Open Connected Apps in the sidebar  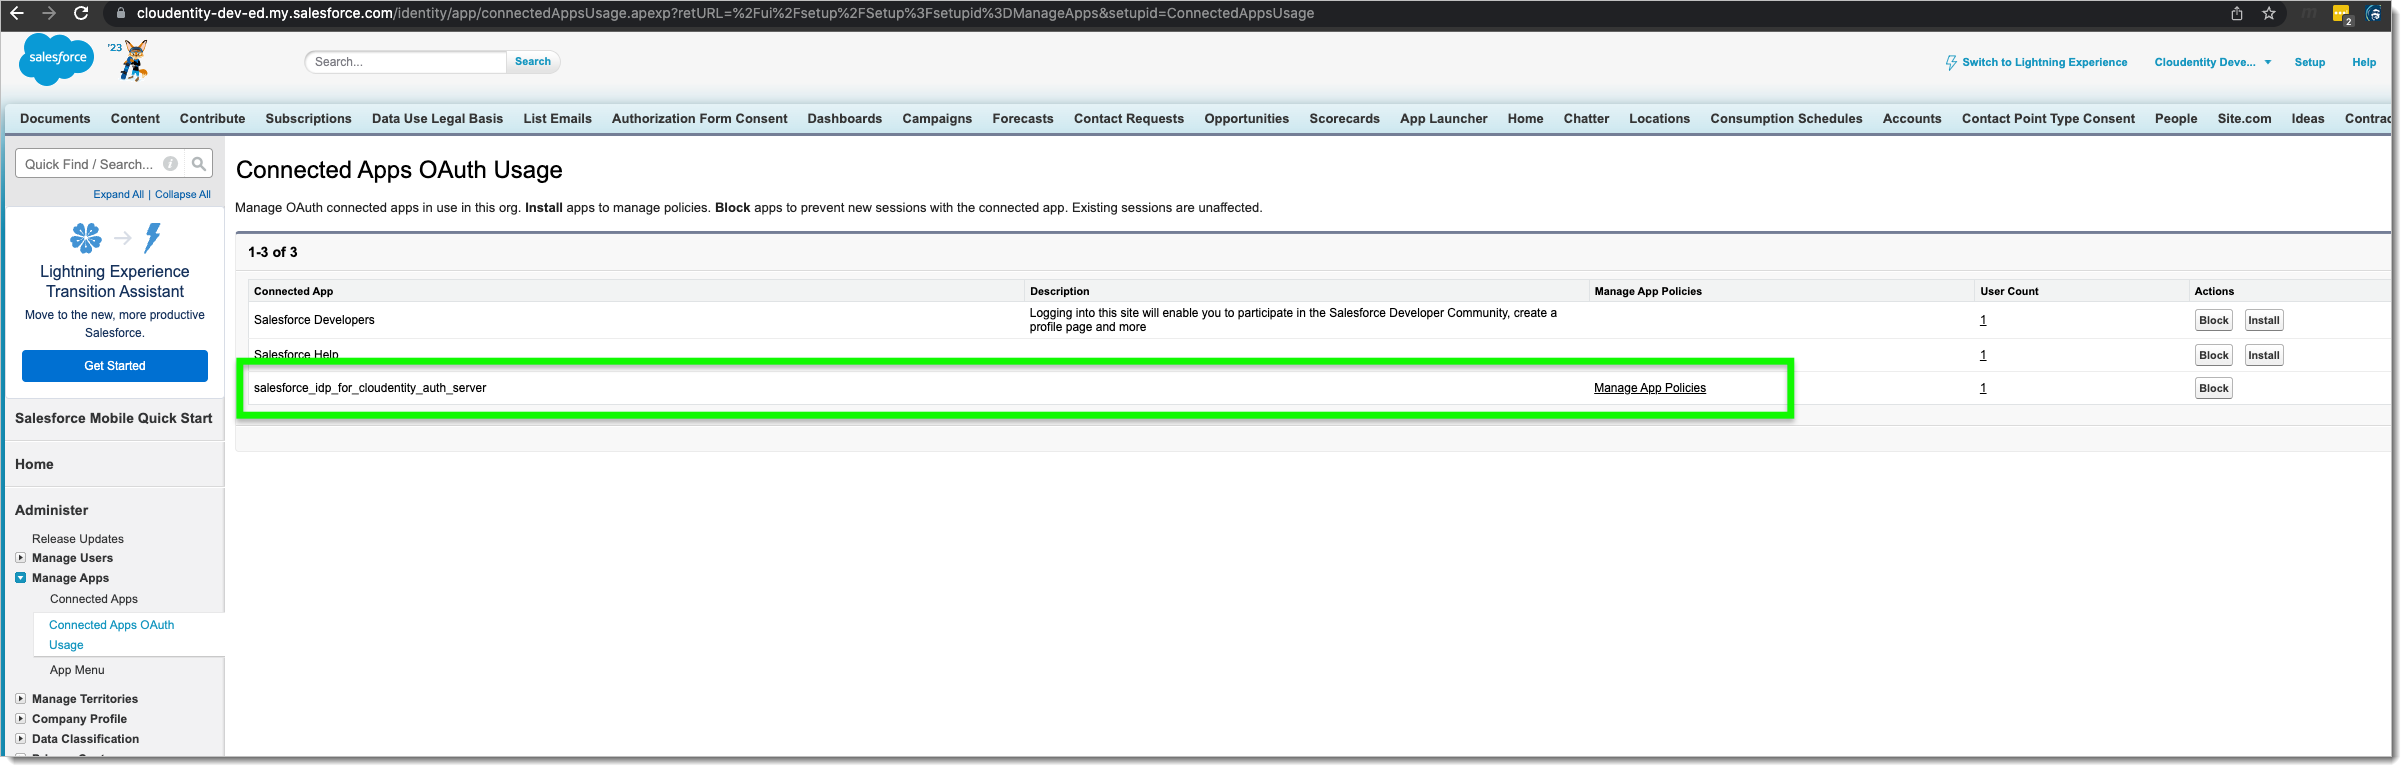[94, 599]
